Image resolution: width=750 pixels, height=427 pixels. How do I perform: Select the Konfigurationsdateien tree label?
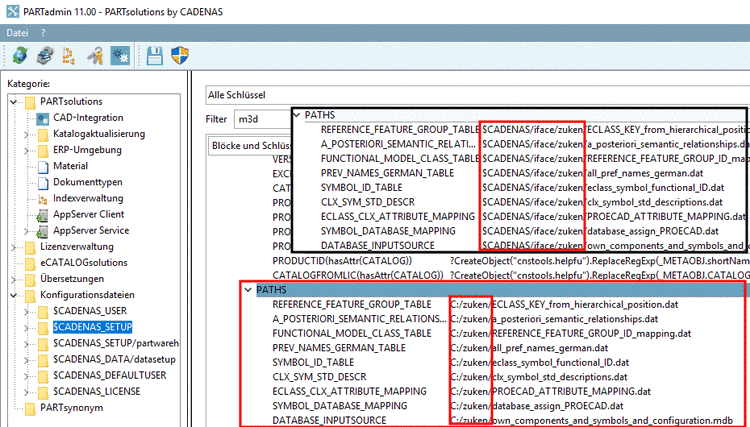click(x=88, y=295)
